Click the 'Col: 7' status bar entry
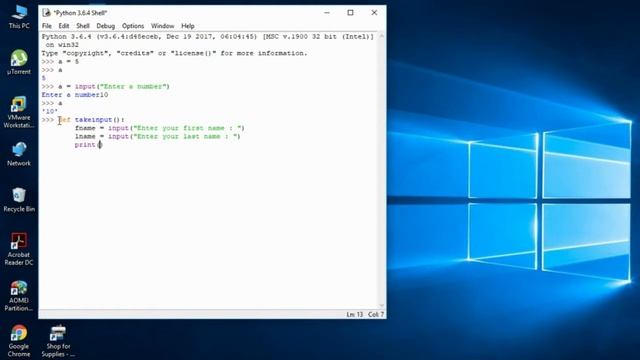640x360 pixels. [x=376, y=314]
